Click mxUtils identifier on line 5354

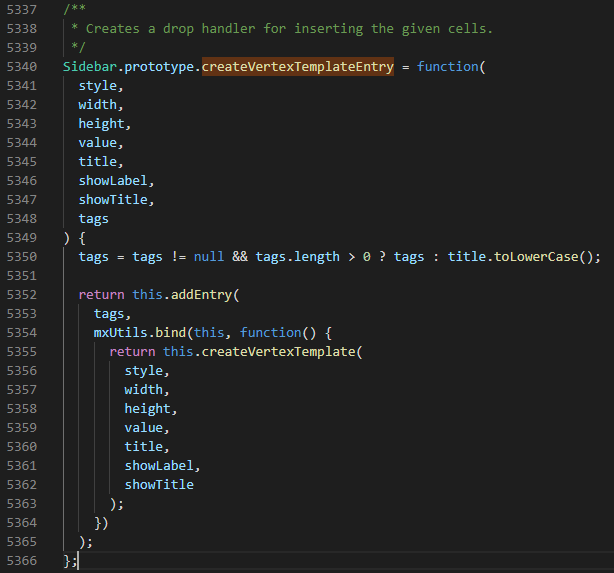121,333
